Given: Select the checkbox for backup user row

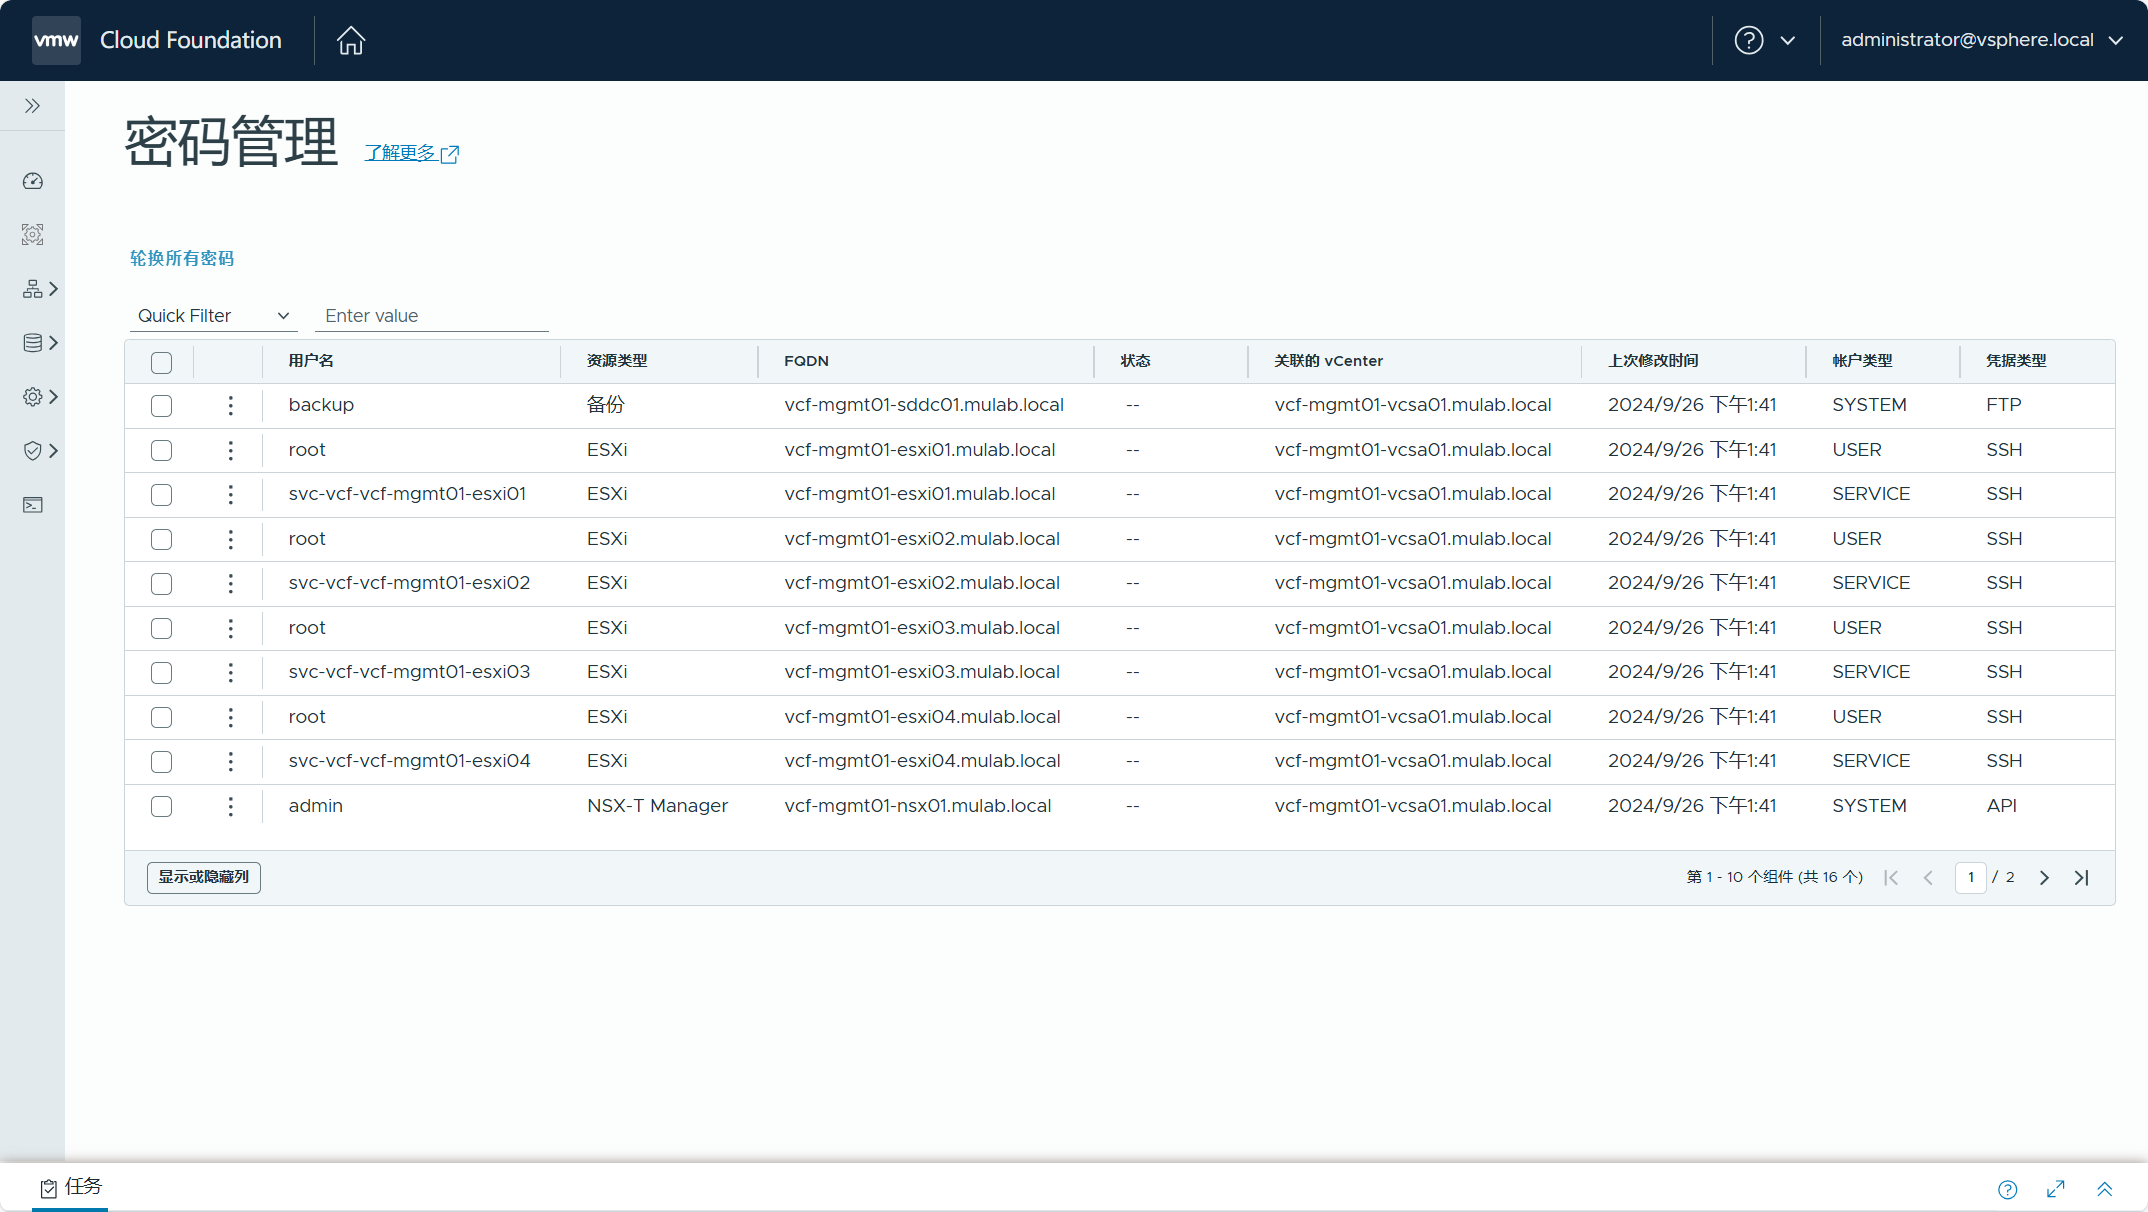Looking at the screenshot, I should pyautogui.click(x=162, y=404).
